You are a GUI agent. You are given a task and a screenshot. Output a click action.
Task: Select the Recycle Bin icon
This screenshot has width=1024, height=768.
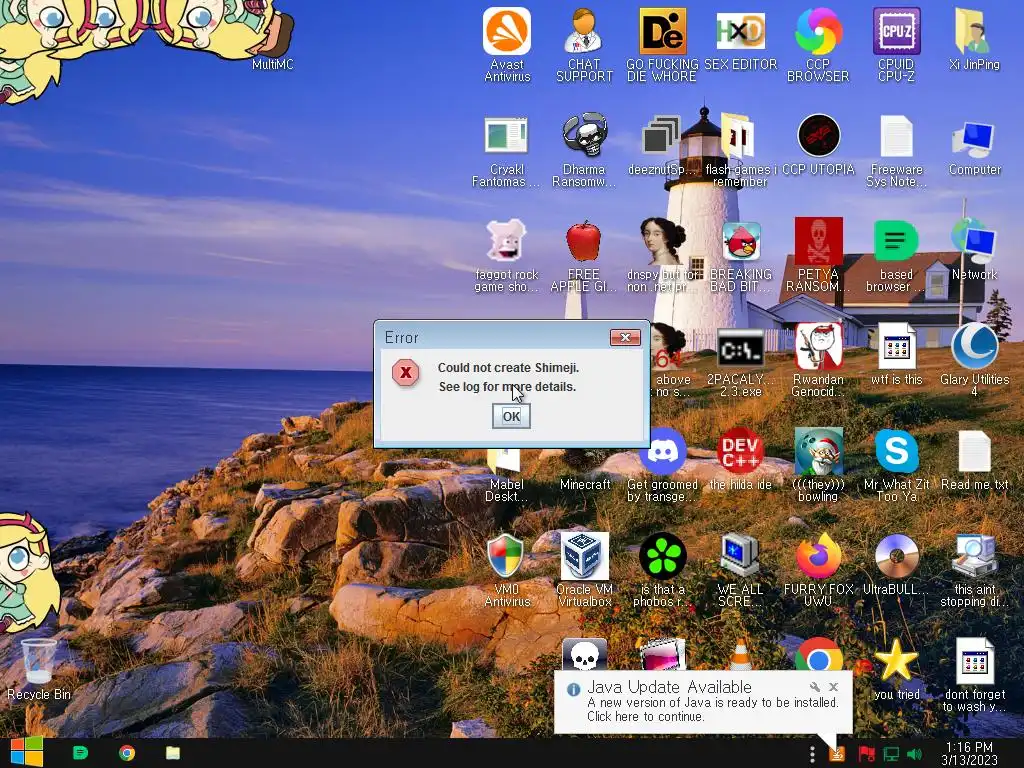pos(39,670)
